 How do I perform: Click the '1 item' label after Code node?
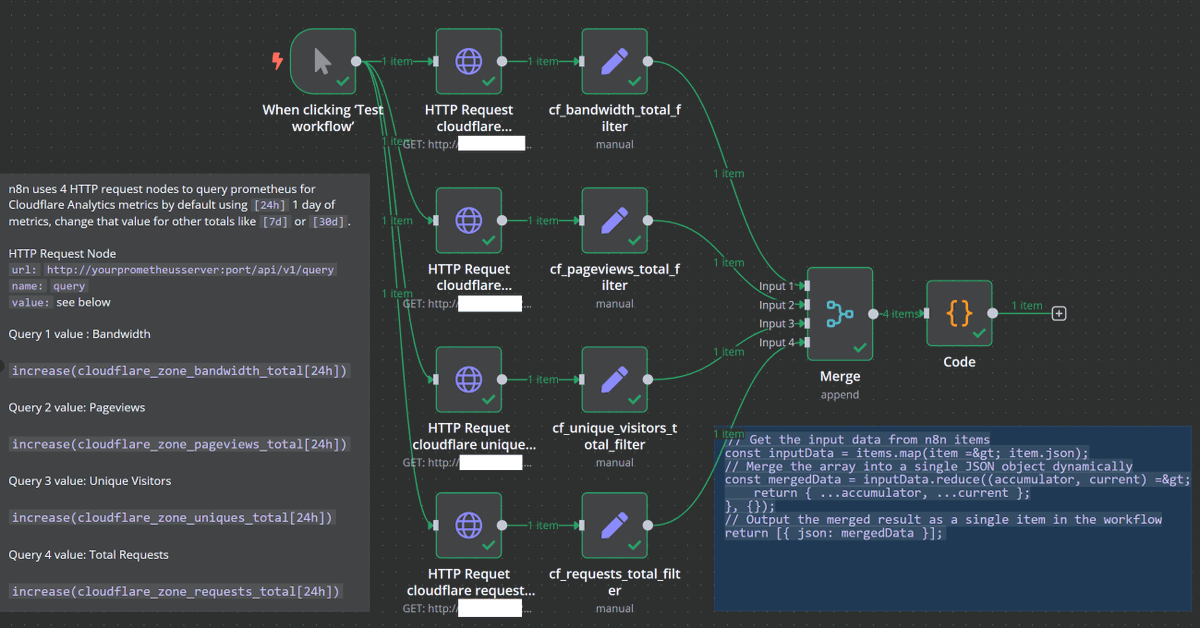[1026, 306]
